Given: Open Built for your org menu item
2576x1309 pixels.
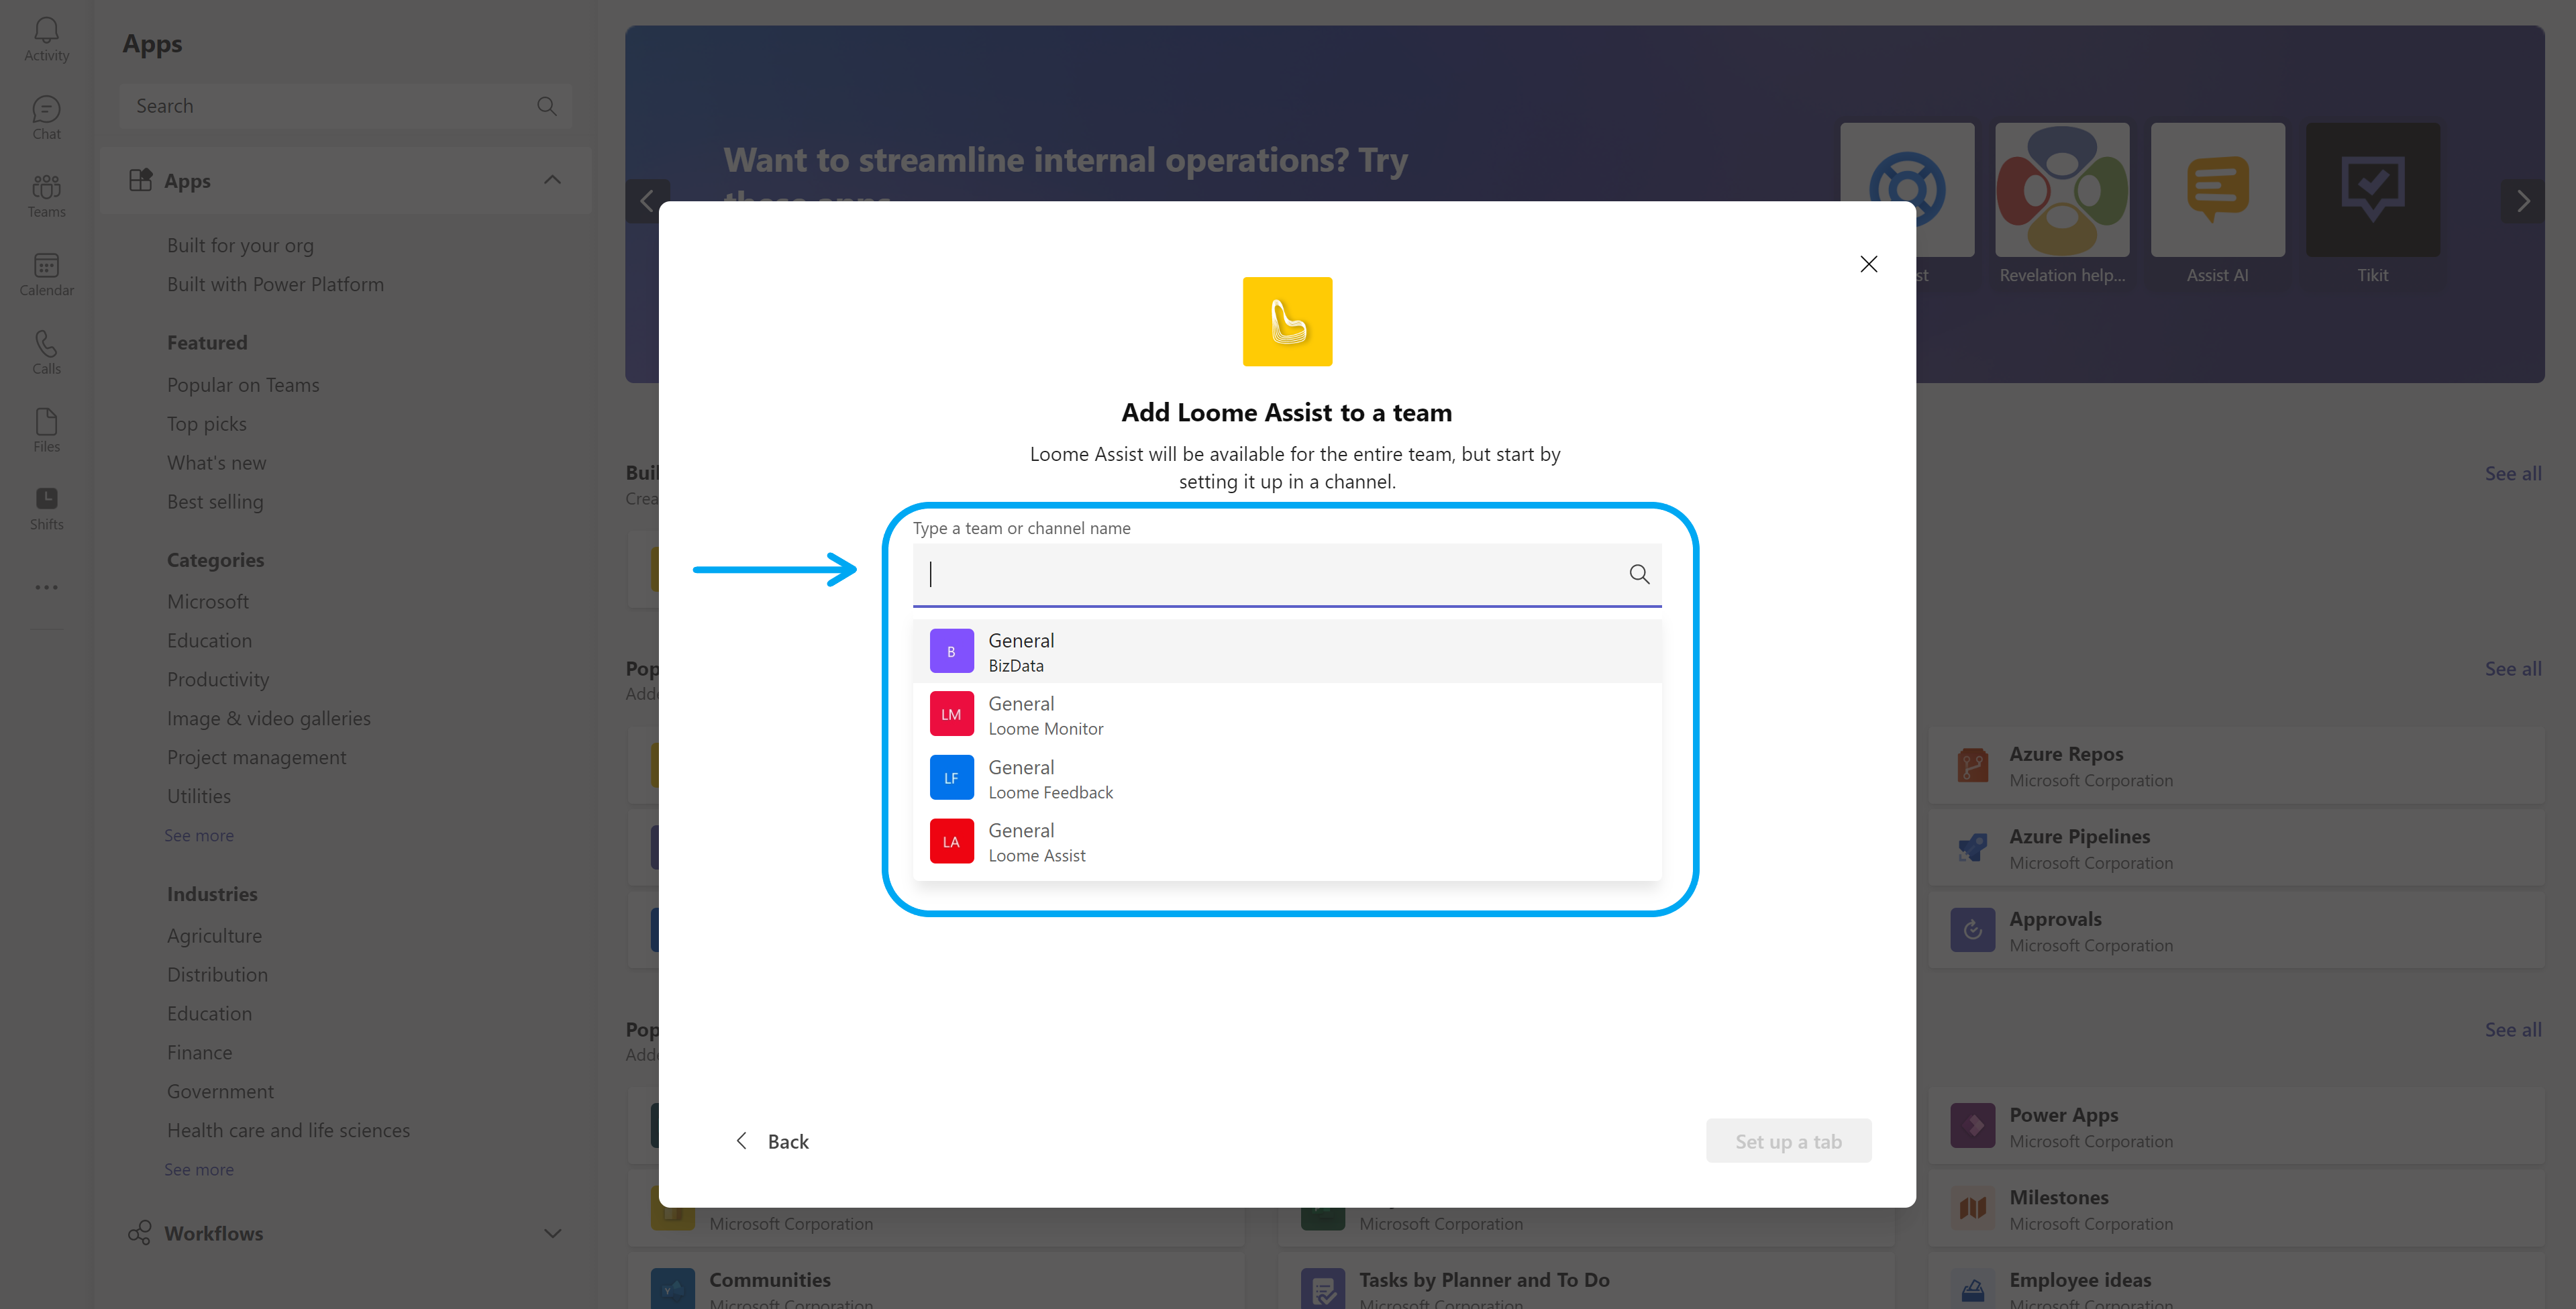Looking at the screenshot, I should tap(239, 244).
